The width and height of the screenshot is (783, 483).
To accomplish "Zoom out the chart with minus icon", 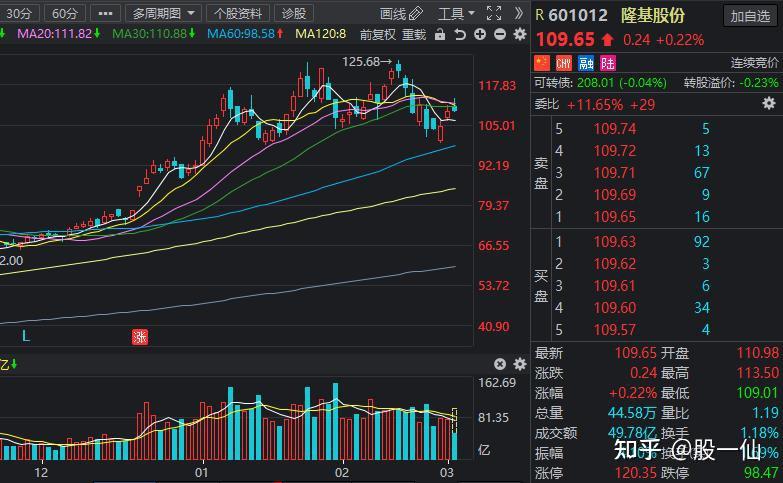I will click(499, 34).
